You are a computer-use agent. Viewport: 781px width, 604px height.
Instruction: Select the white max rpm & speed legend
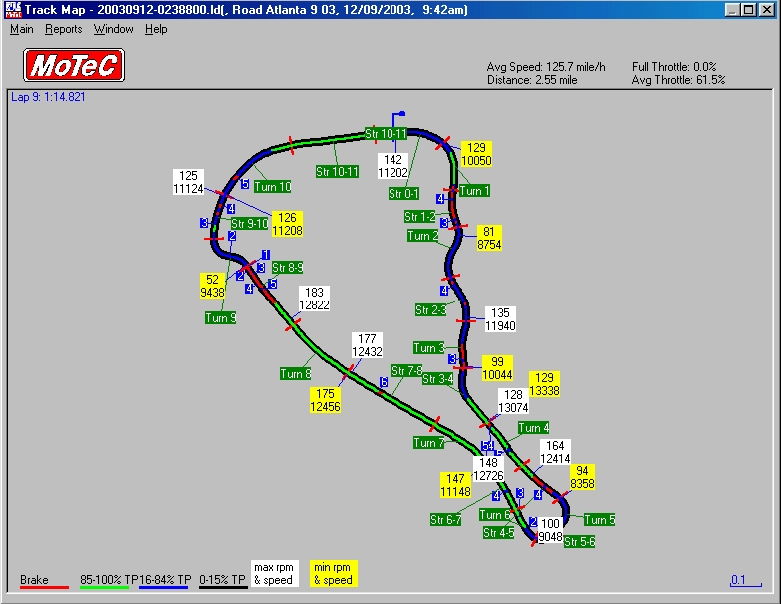tap(274, 573)
